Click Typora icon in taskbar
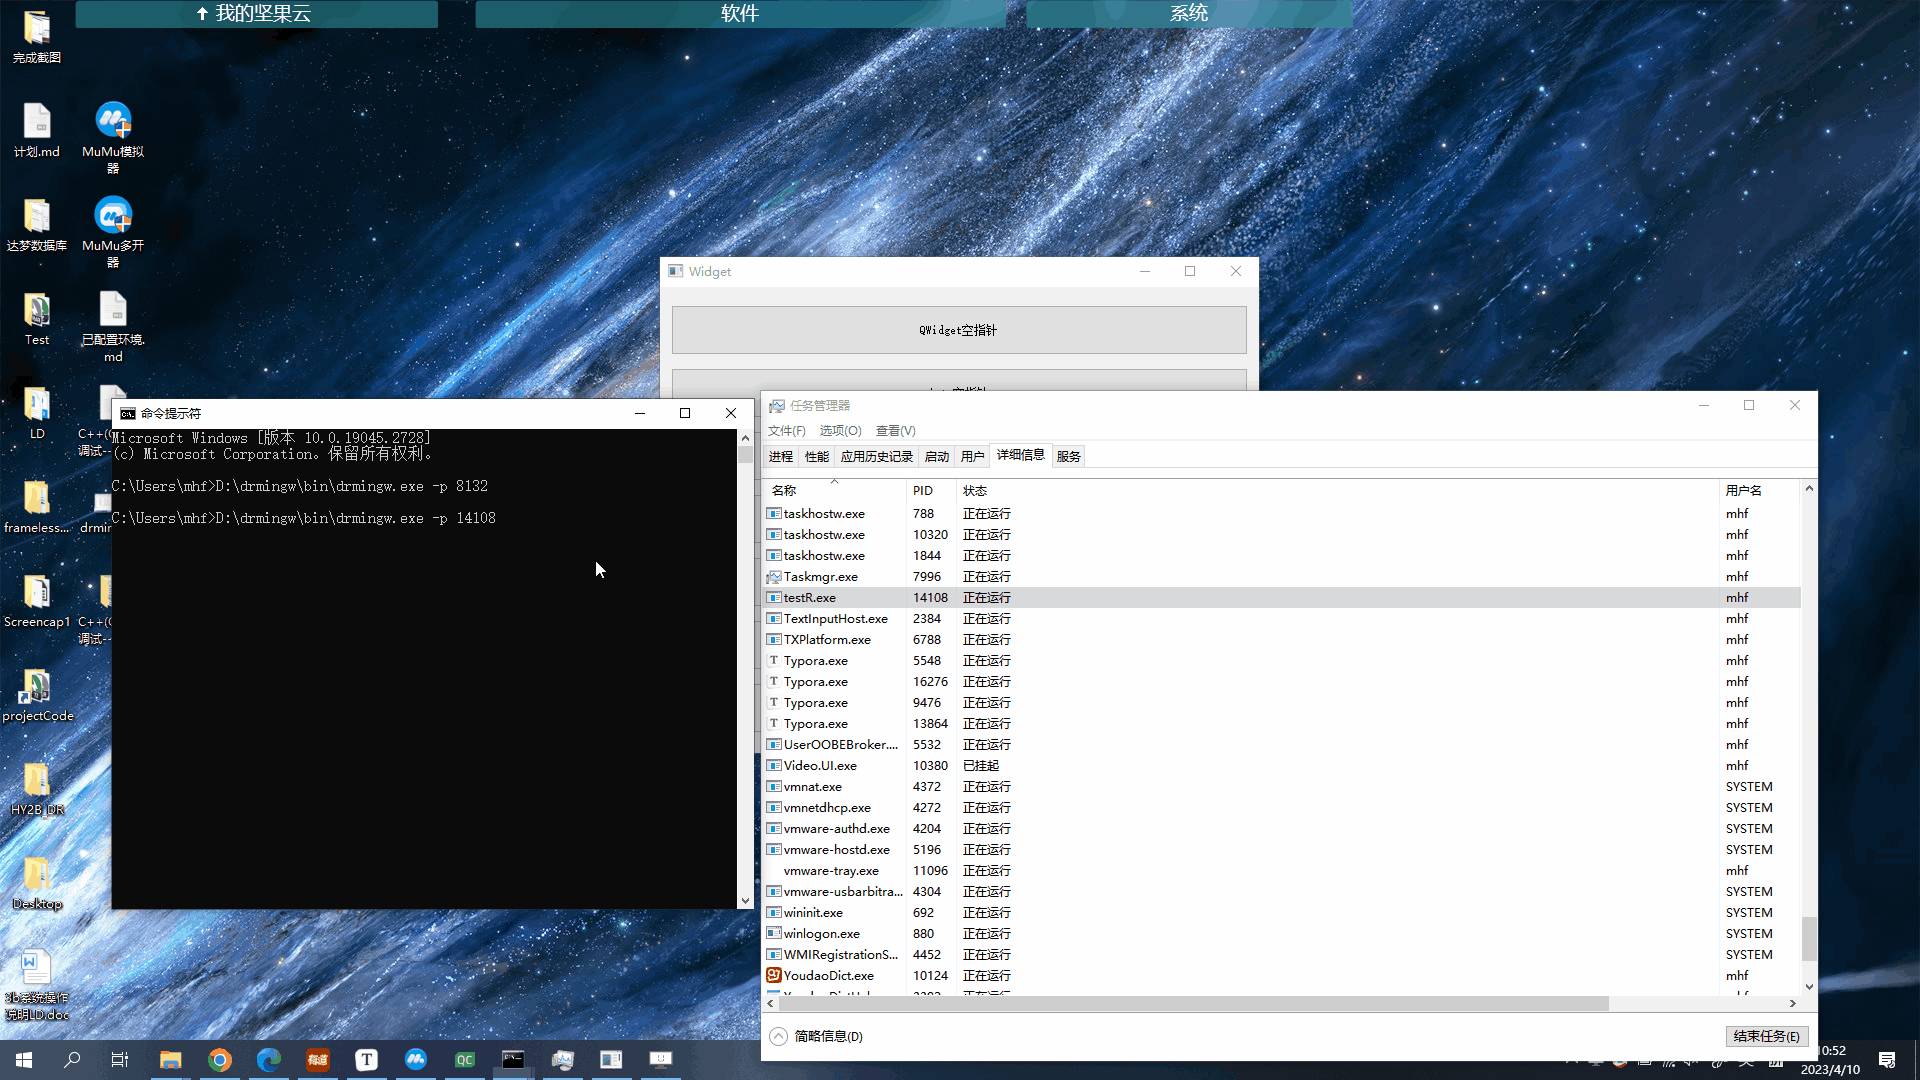 (x=366, y=1060)
